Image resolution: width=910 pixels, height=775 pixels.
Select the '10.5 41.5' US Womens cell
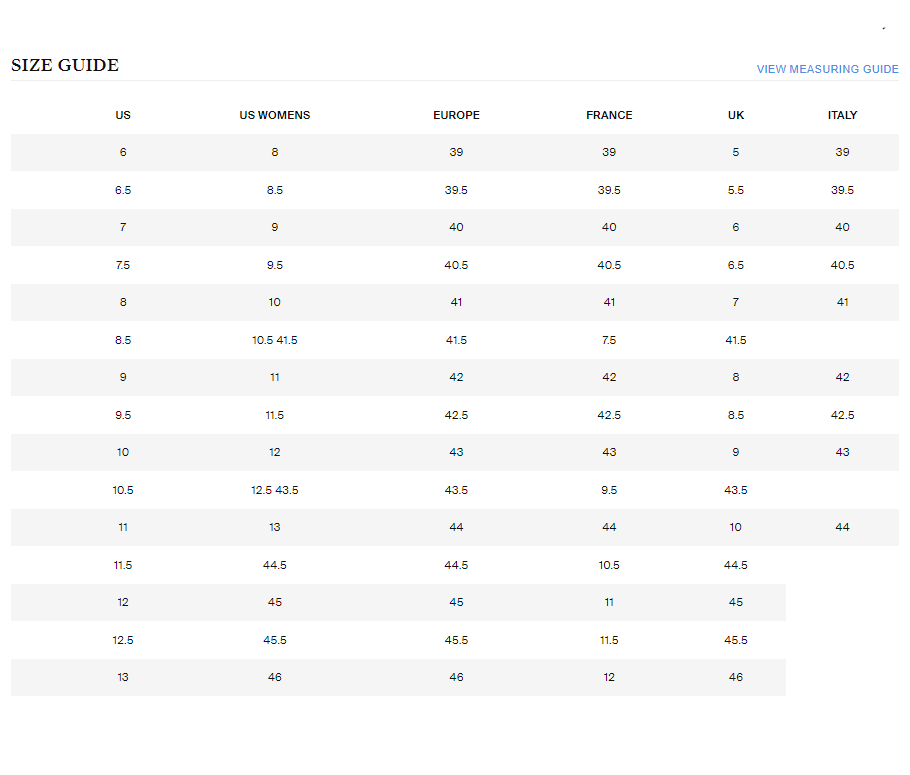pos(275,340)
